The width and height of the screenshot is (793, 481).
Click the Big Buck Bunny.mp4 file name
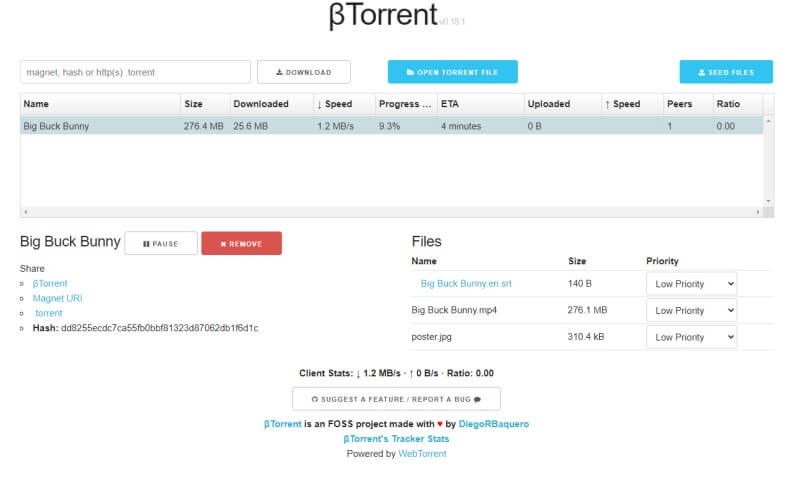[454, 310]
